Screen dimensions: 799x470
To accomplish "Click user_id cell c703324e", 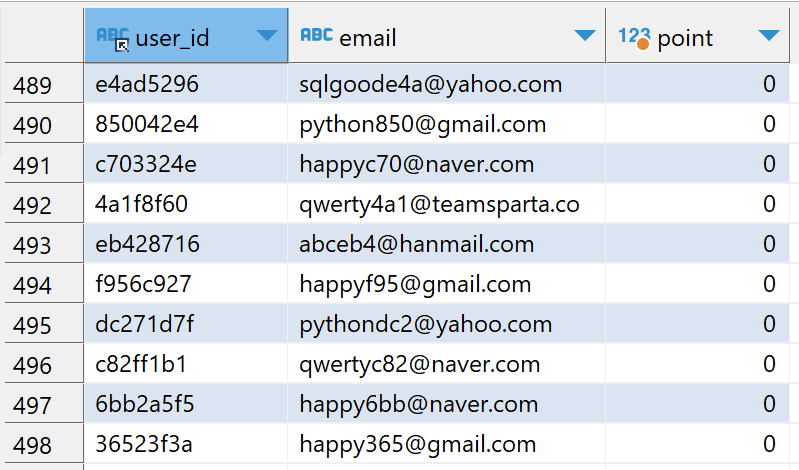I will 187,164.
